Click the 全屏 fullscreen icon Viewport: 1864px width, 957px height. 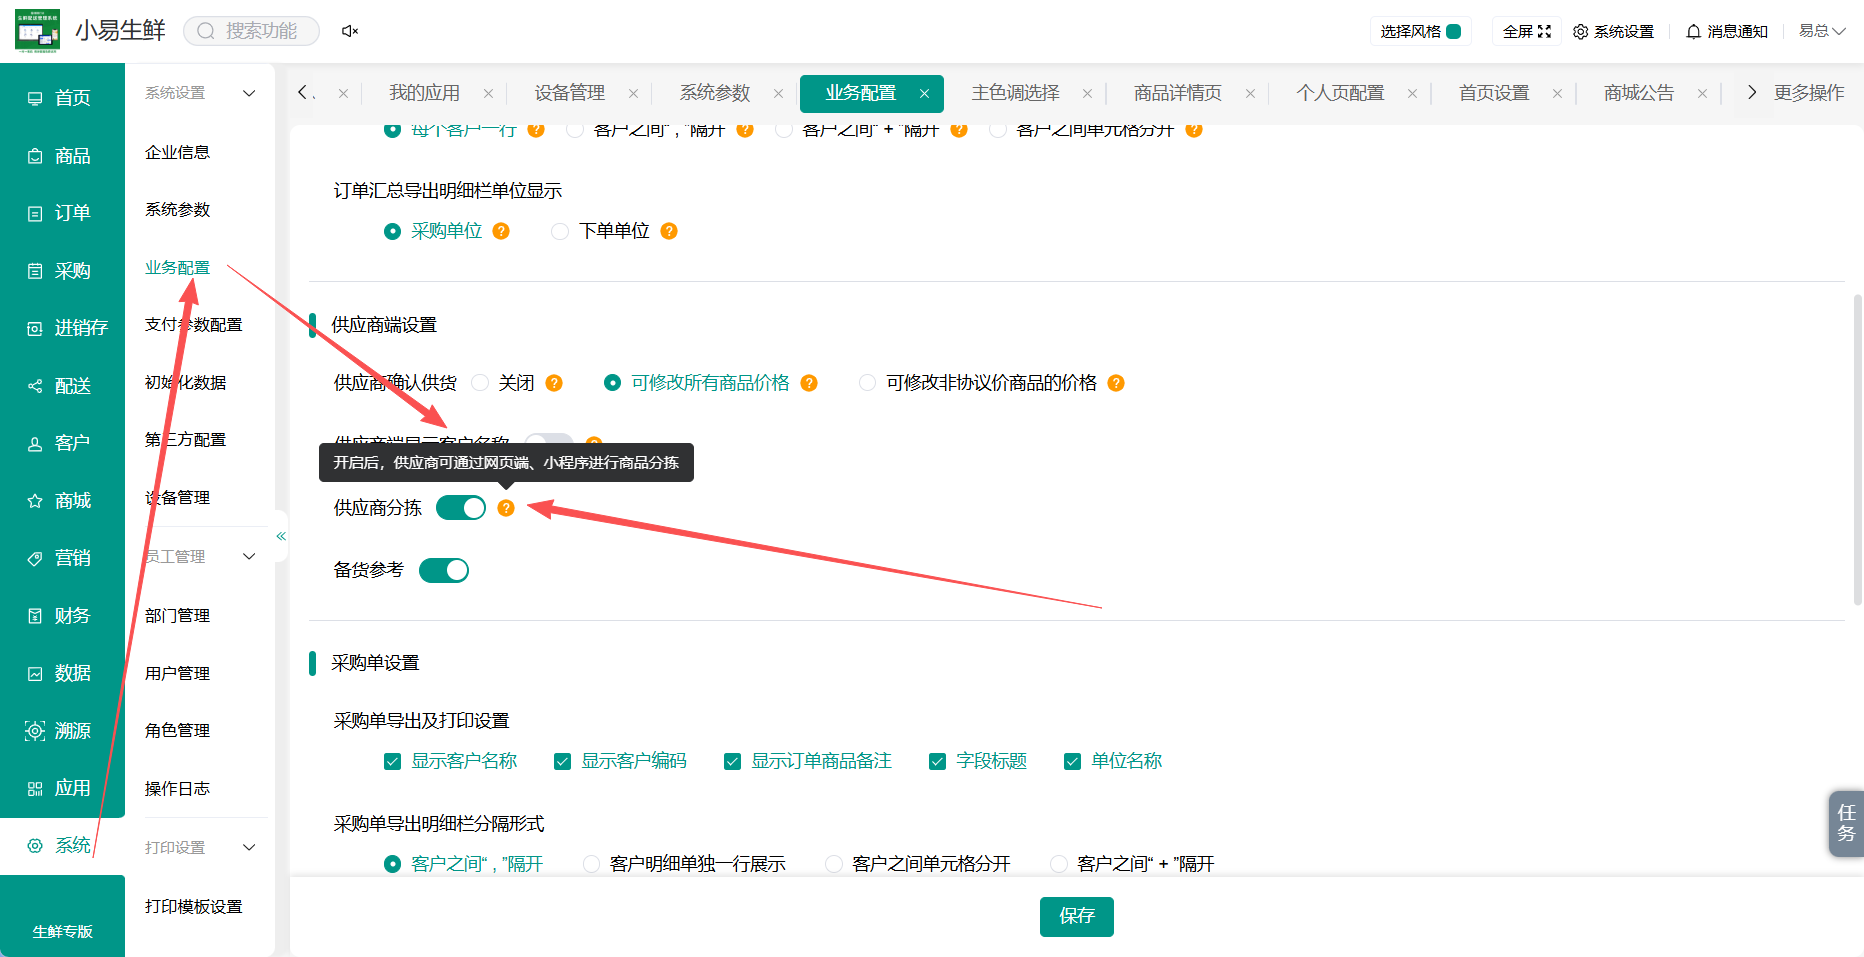pyautogui.click(x=1544, y=32)
